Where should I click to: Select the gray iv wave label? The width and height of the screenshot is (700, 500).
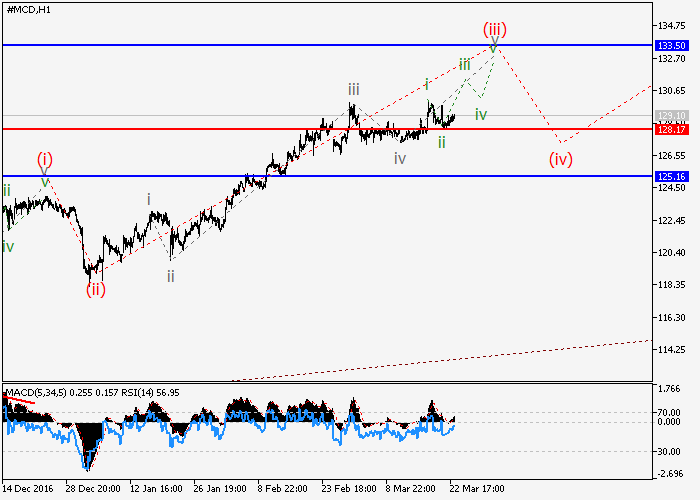(x=400, y=158)
